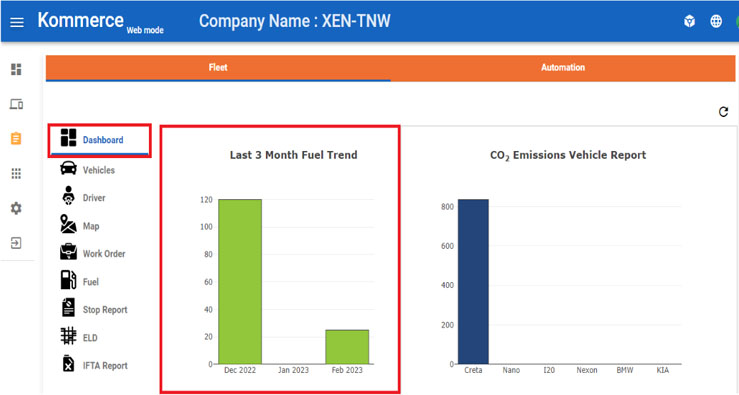Open the Fuel menu item
This screenshot has height=395, width=739.
pyautogui.click(x=90, y=282)
